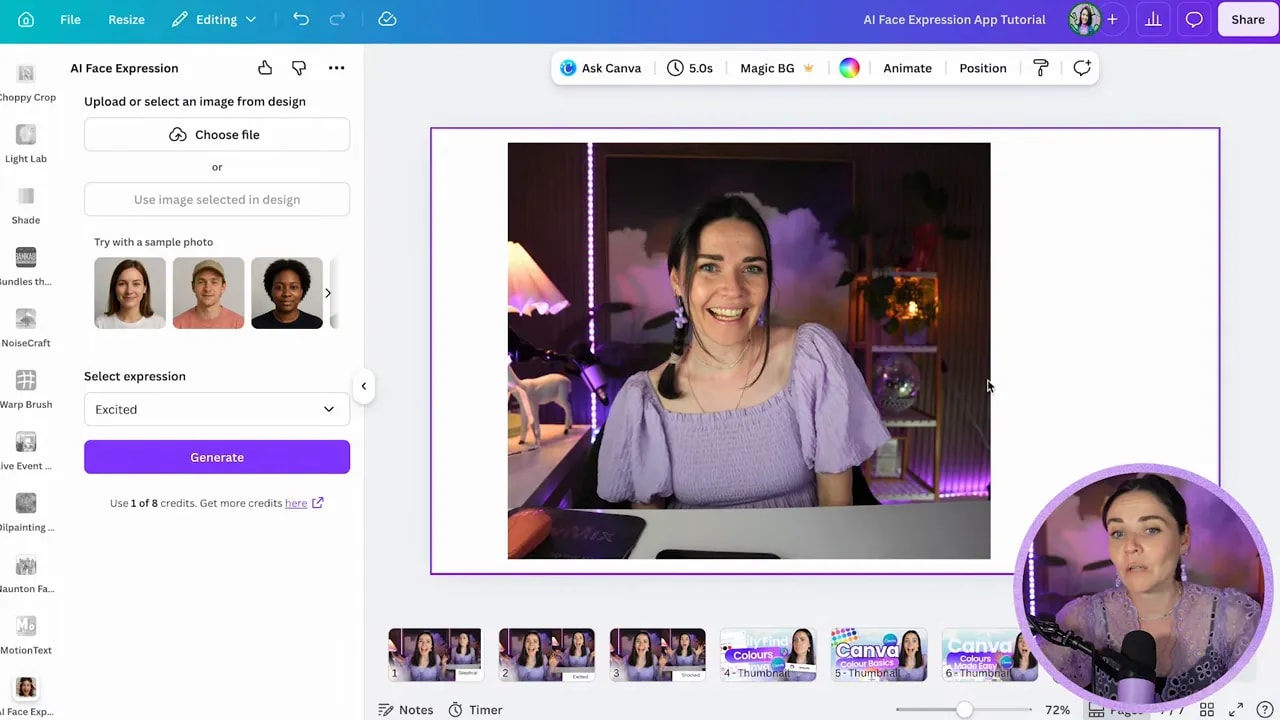Select the AI Face Expression sidebar app
The width and height of the screenshot is (1280, 720).
tap(26, 697)
